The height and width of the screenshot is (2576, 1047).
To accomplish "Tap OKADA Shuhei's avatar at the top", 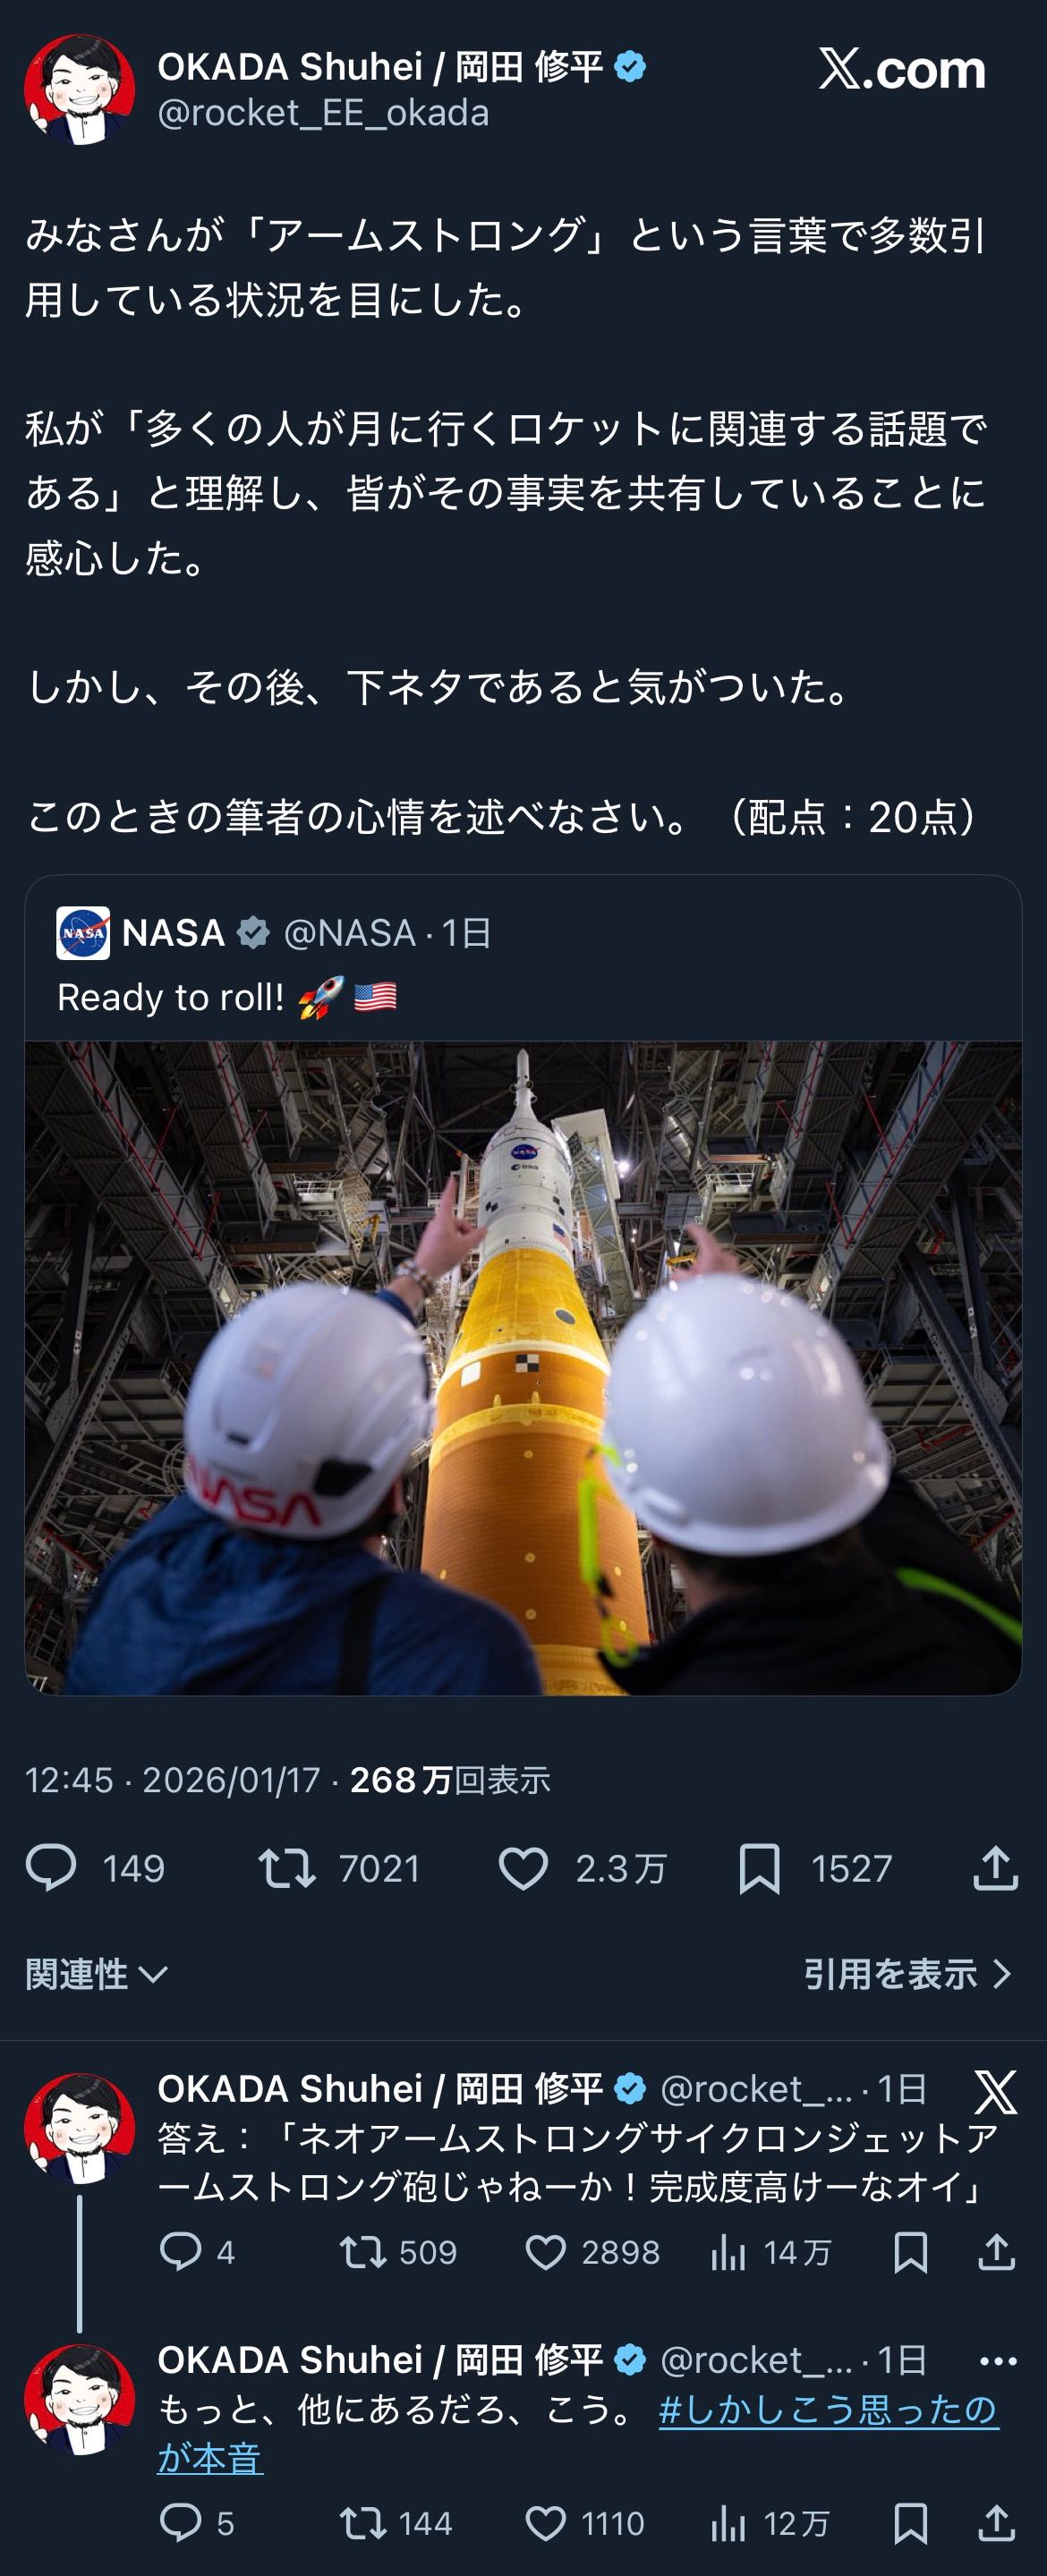I will 80,89.
